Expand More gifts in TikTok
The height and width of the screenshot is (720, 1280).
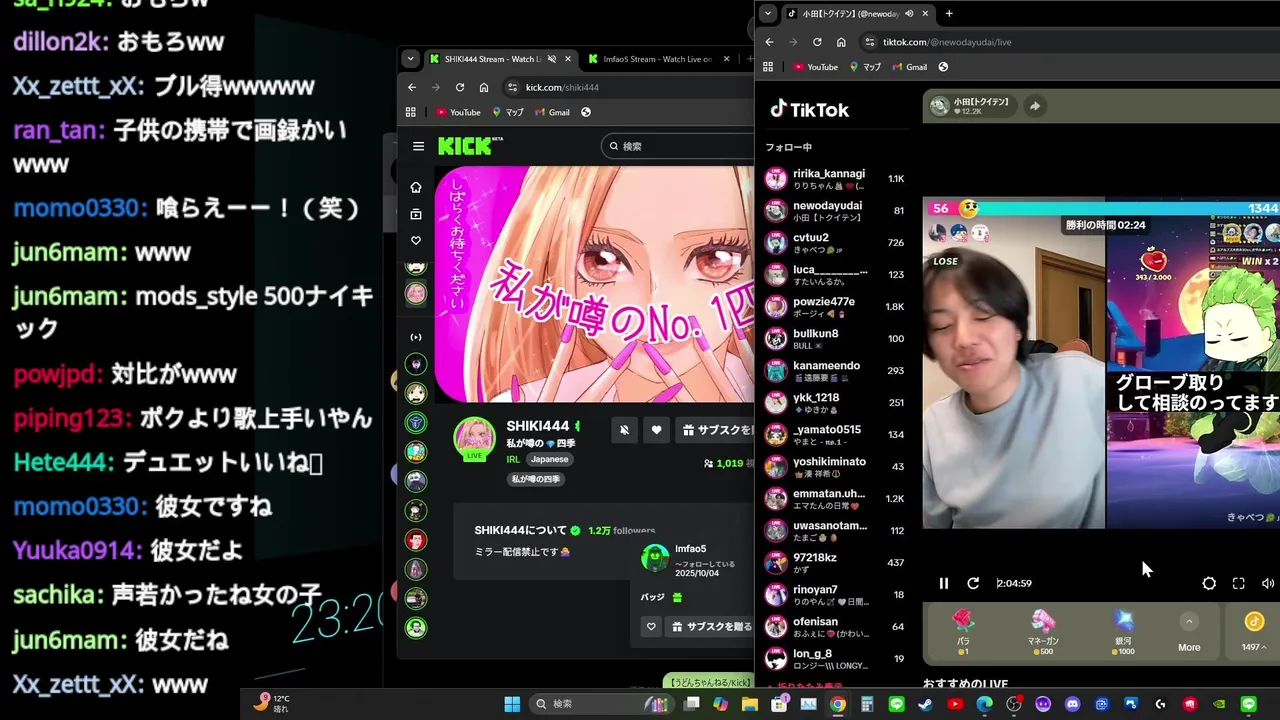tap(1189, 632)
